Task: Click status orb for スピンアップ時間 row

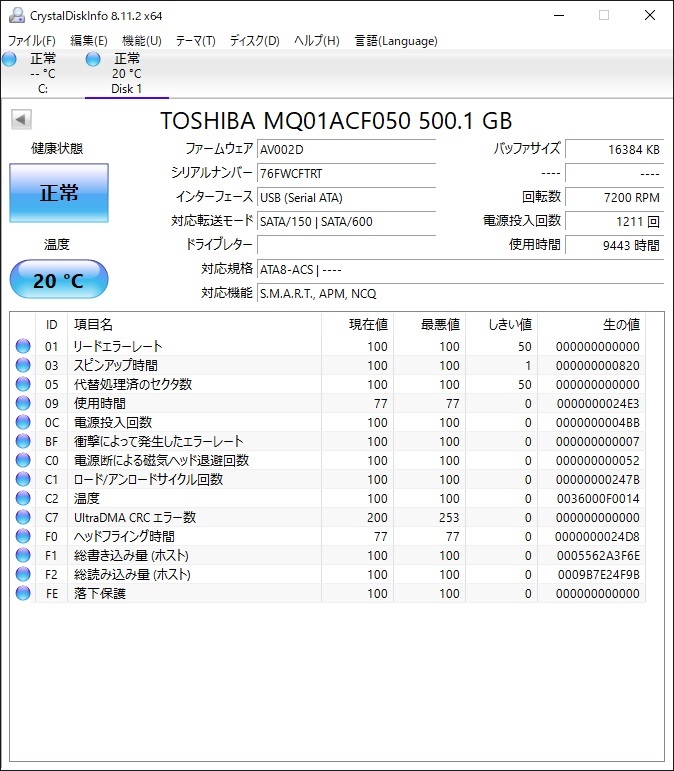Action: (23, 365)
